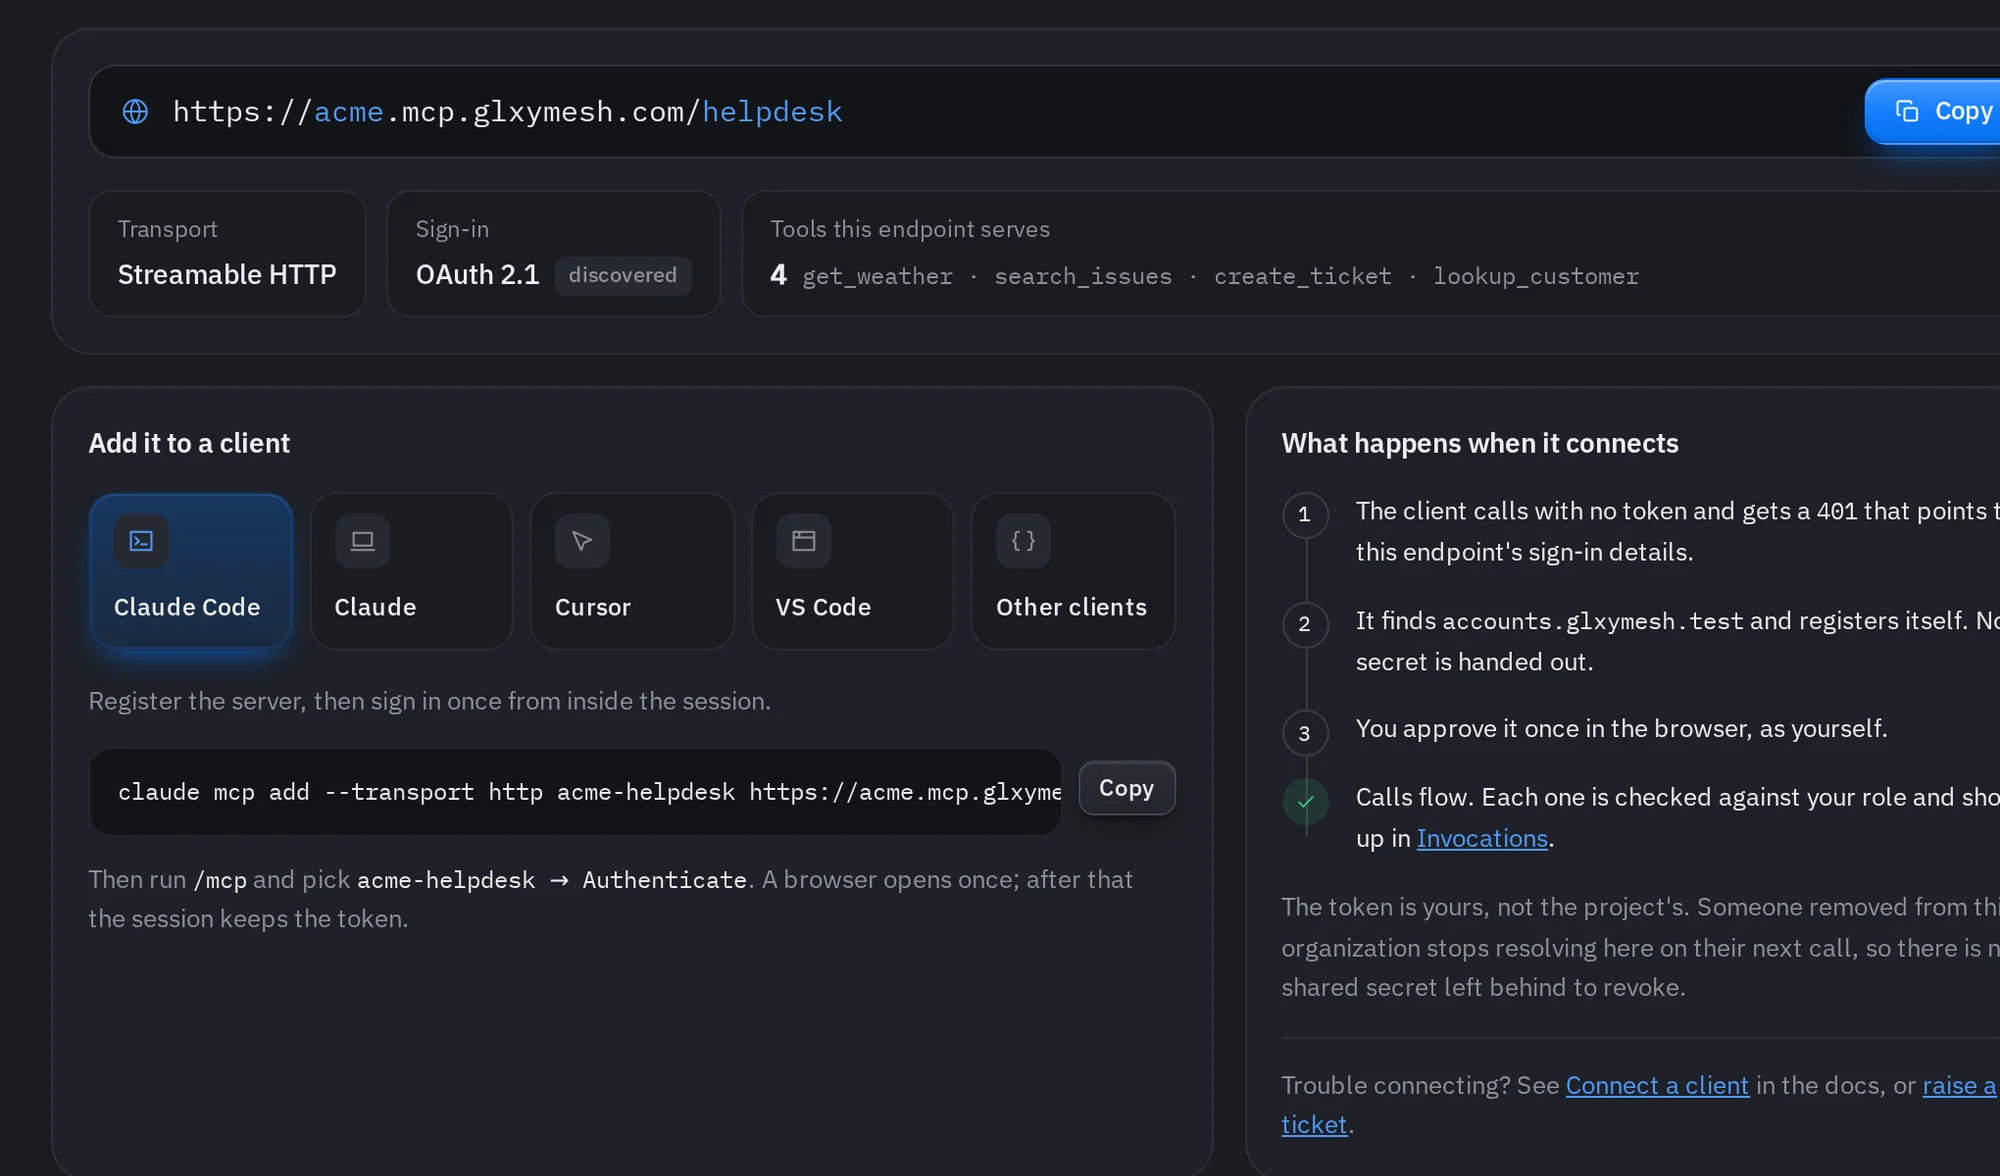Click the terminal icon in Claude Code card
Image resolution: width=2000 pixels, height=1176 pixels.
click(141, 541)
